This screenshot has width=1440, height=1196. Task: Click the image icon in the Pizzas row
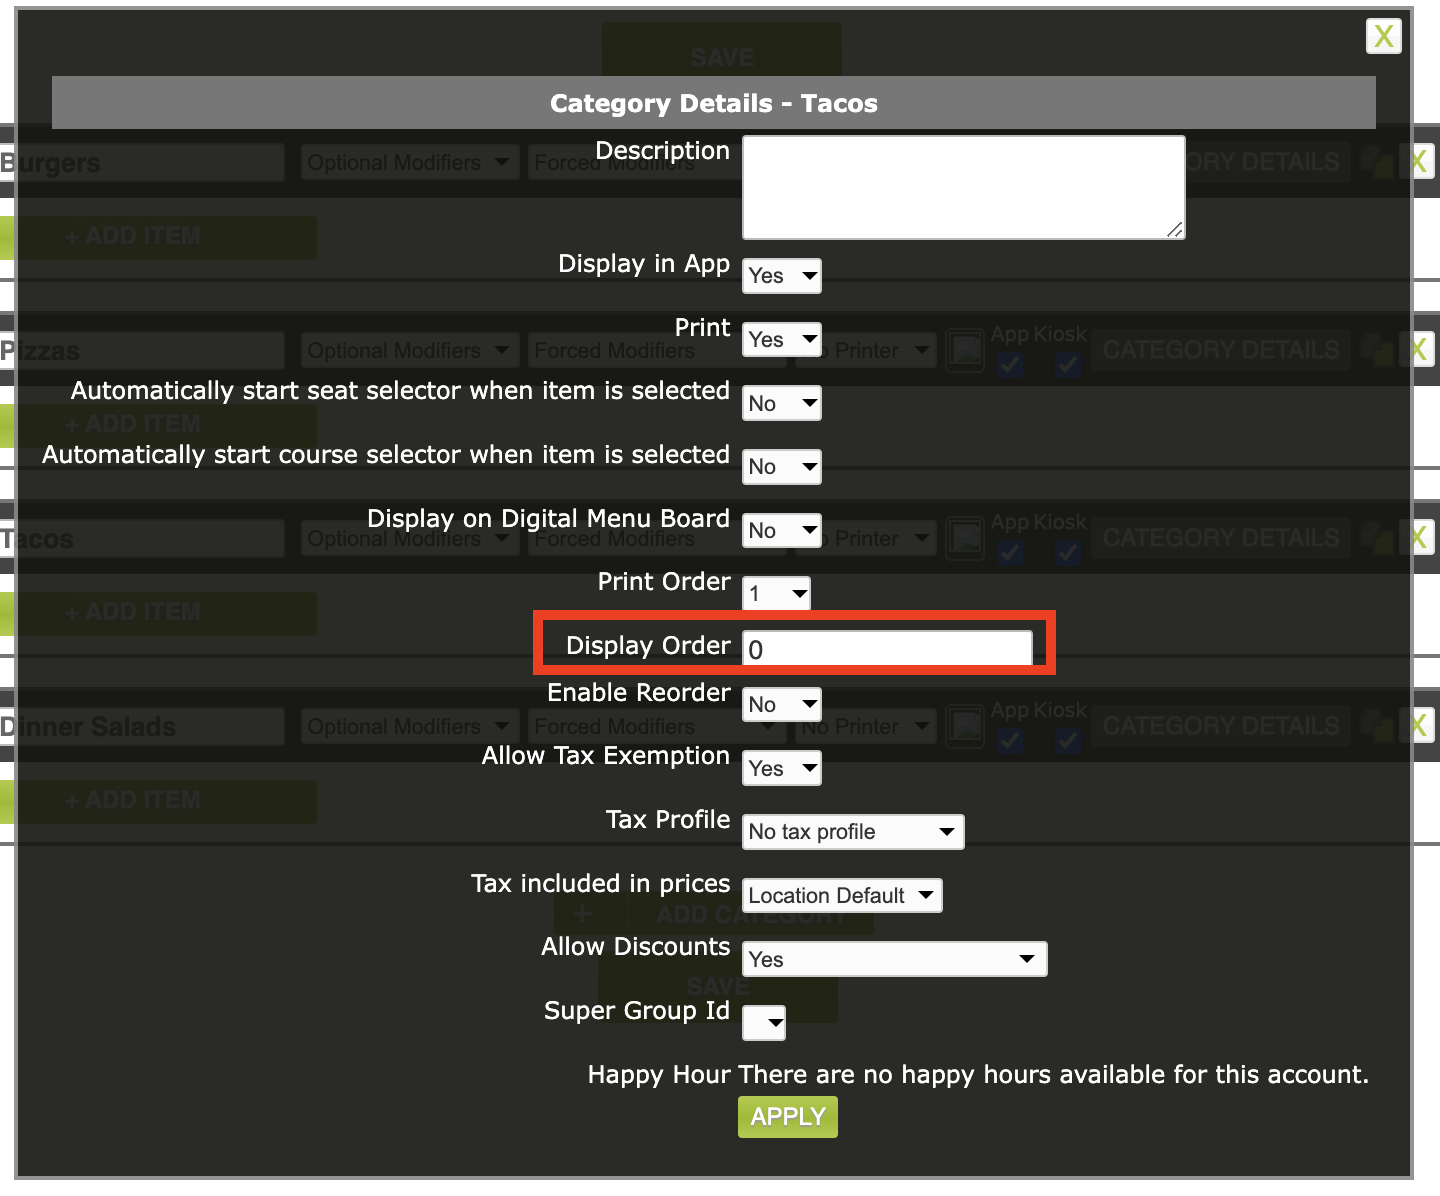coord(965,351)
